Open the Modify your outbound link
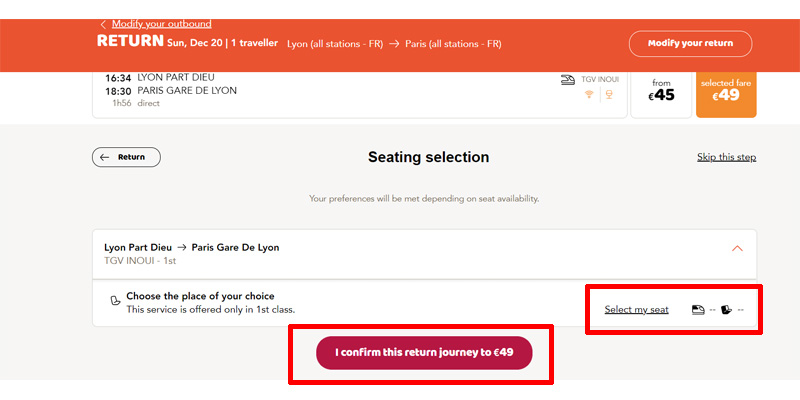800x400 pixels. click(161, 24)
